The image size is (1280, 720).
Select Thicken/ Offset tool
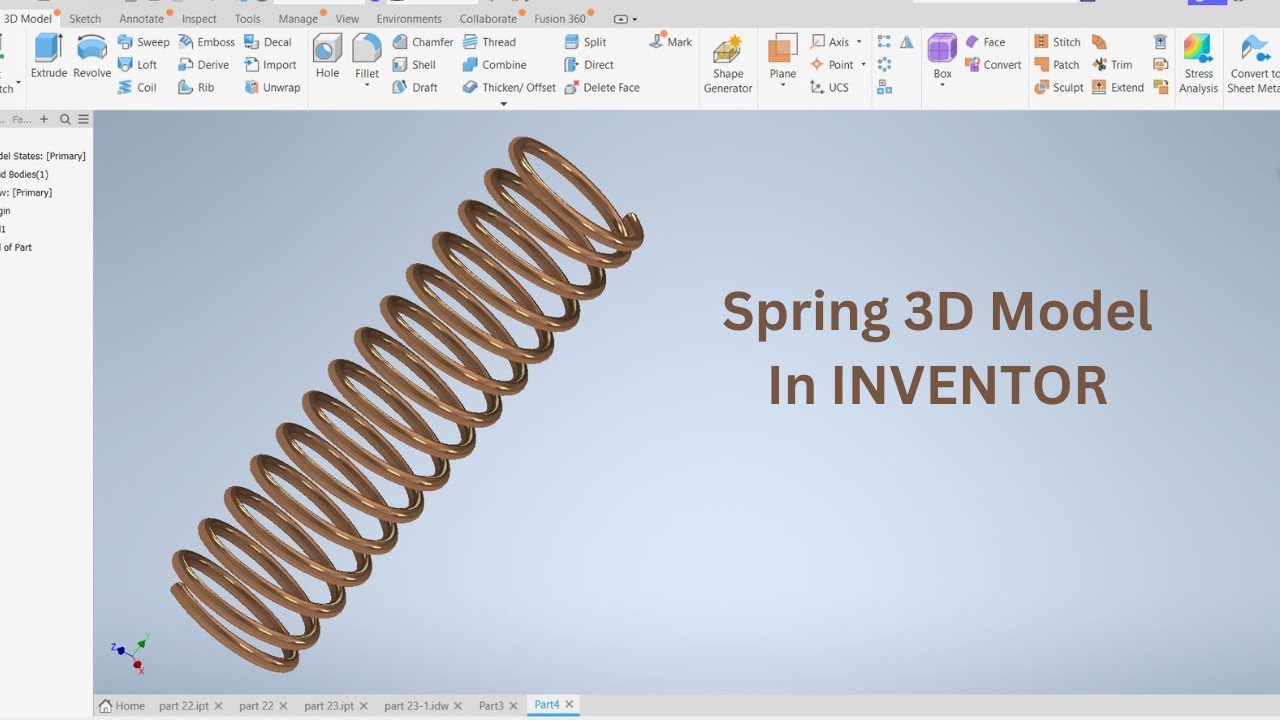[x=509, y=88]
